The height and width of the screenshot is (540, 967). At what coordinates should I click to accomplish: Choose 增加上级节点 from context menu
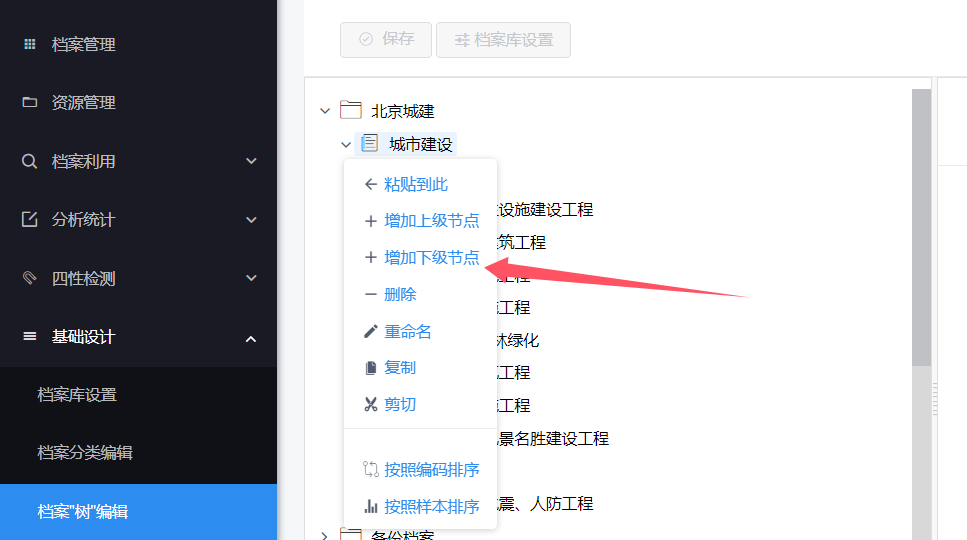pyautogui.click(x=432, y=221)
